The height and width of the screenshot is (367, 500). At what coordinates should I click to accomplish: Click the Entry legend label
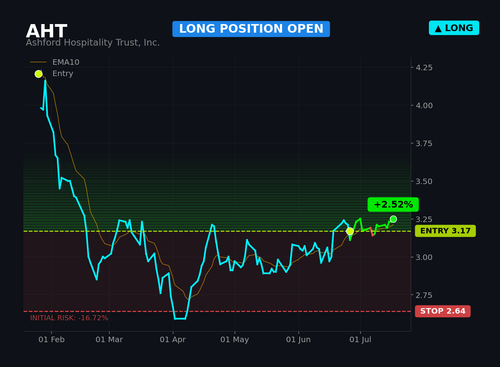pos(63,73)
